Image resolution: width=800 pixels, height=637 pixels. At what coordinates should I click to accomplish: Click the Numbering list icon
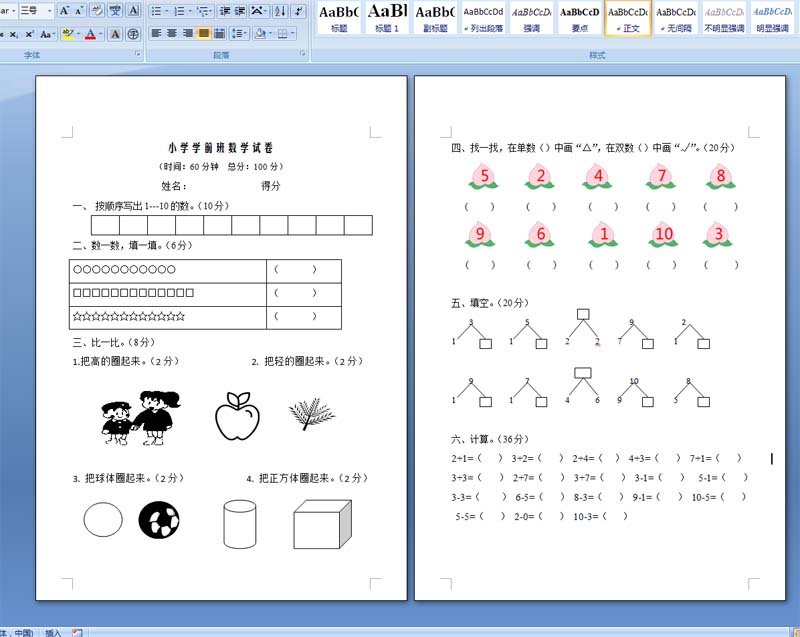[179, 11]
